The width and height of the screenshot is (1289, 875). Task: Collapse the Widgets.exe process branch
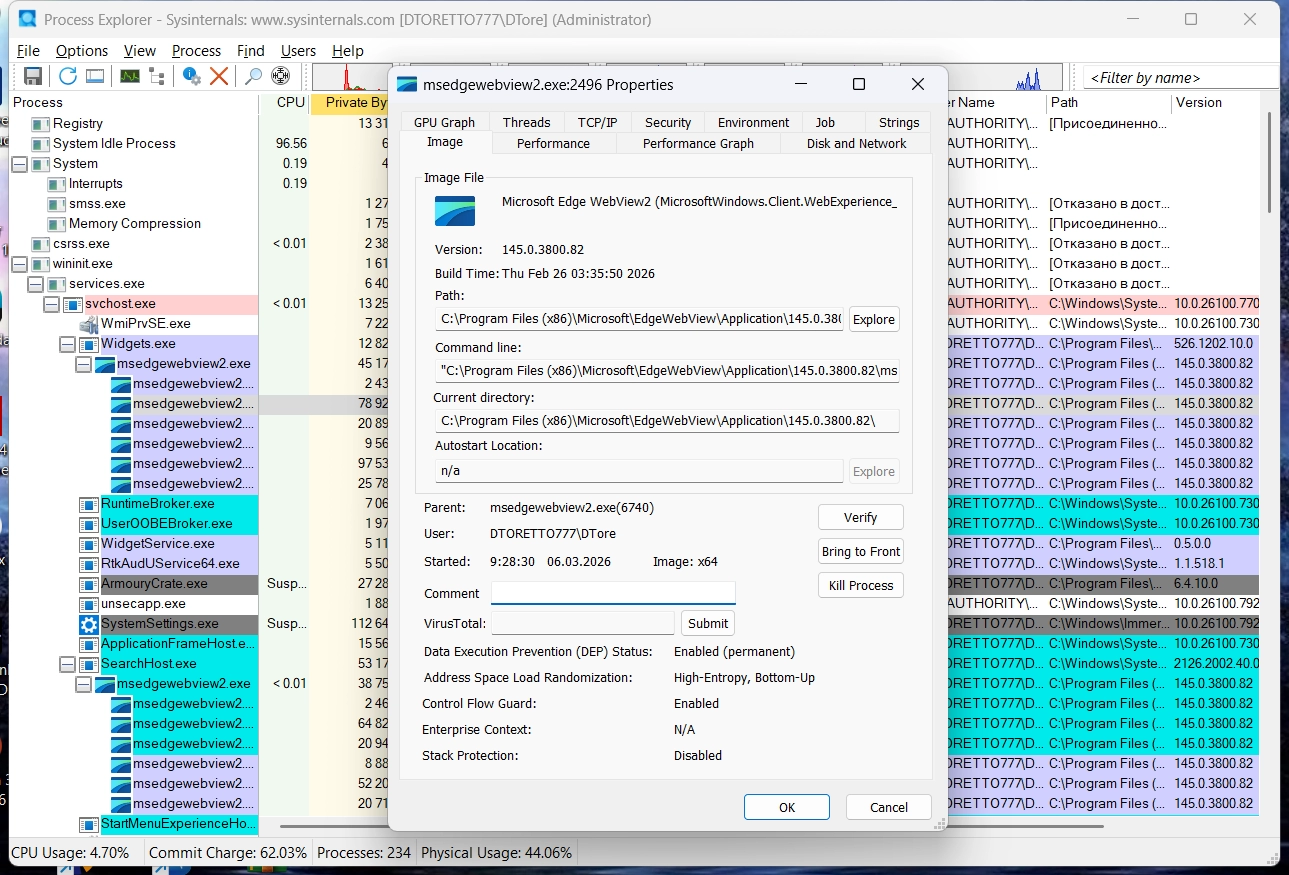[68, 344]
